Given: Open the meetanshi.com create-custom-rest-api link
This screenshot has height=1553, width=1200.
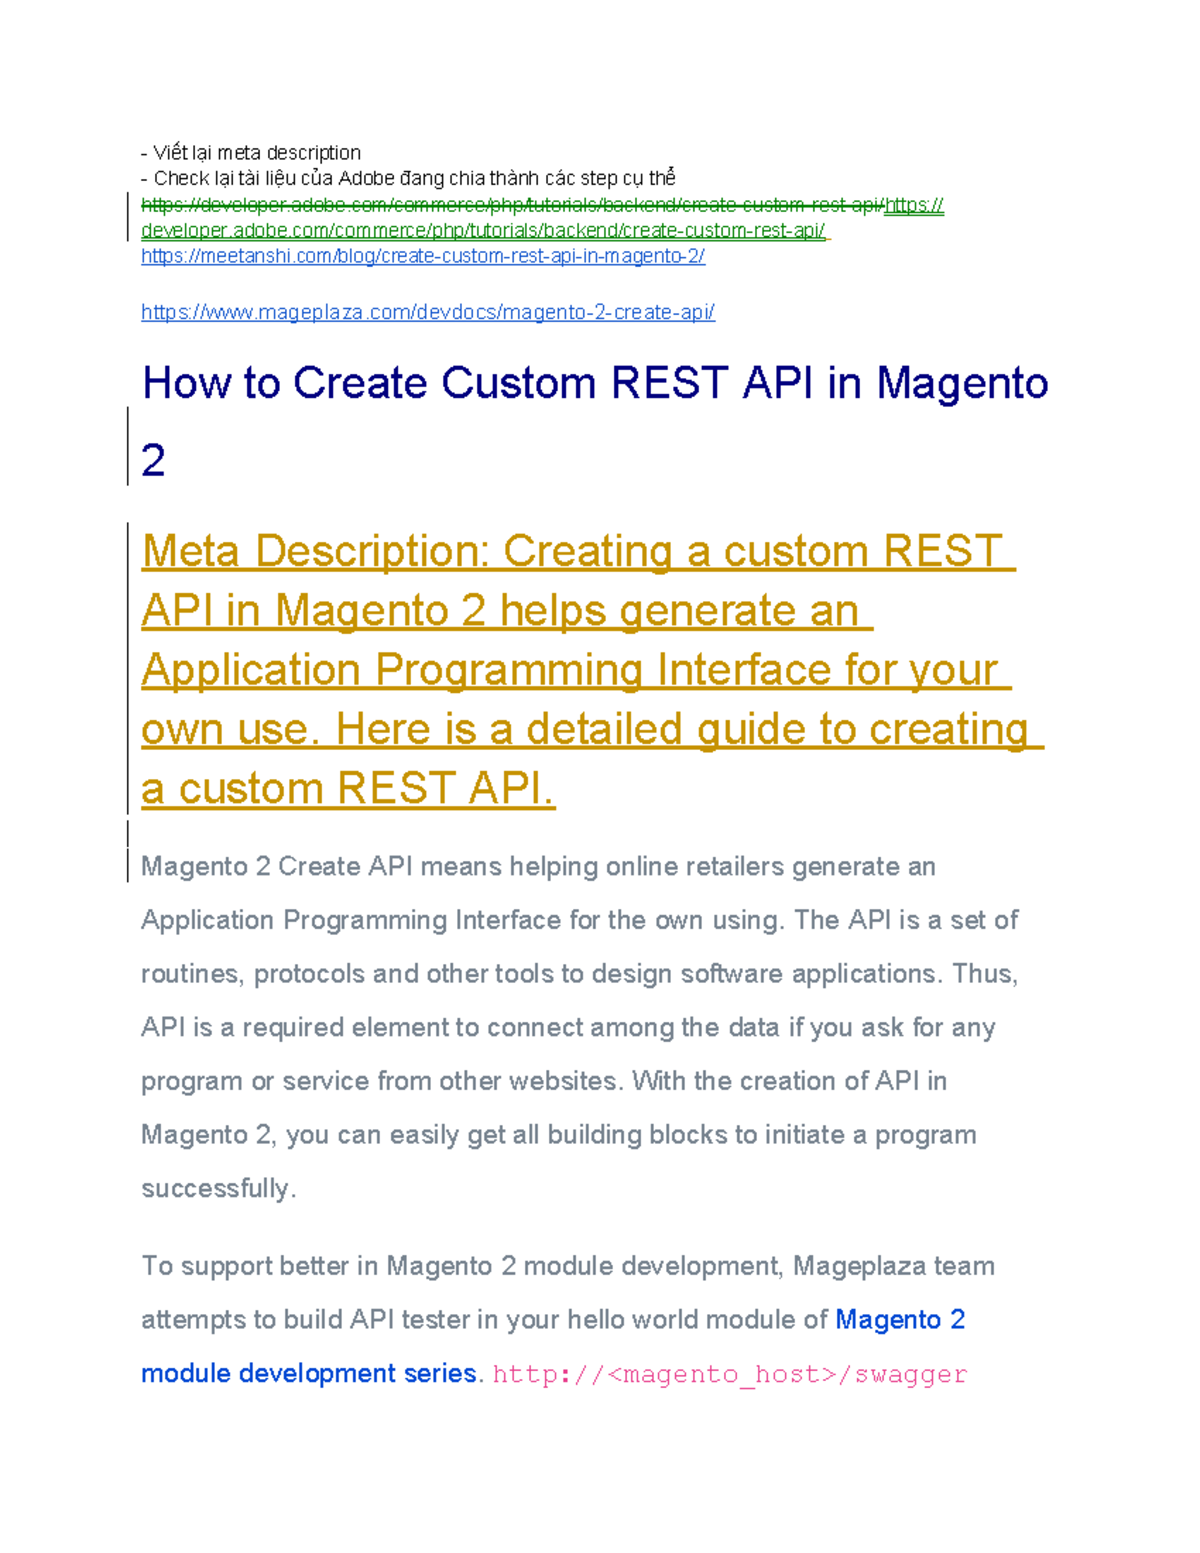Looking at the screenshot, I should [423, 256].
